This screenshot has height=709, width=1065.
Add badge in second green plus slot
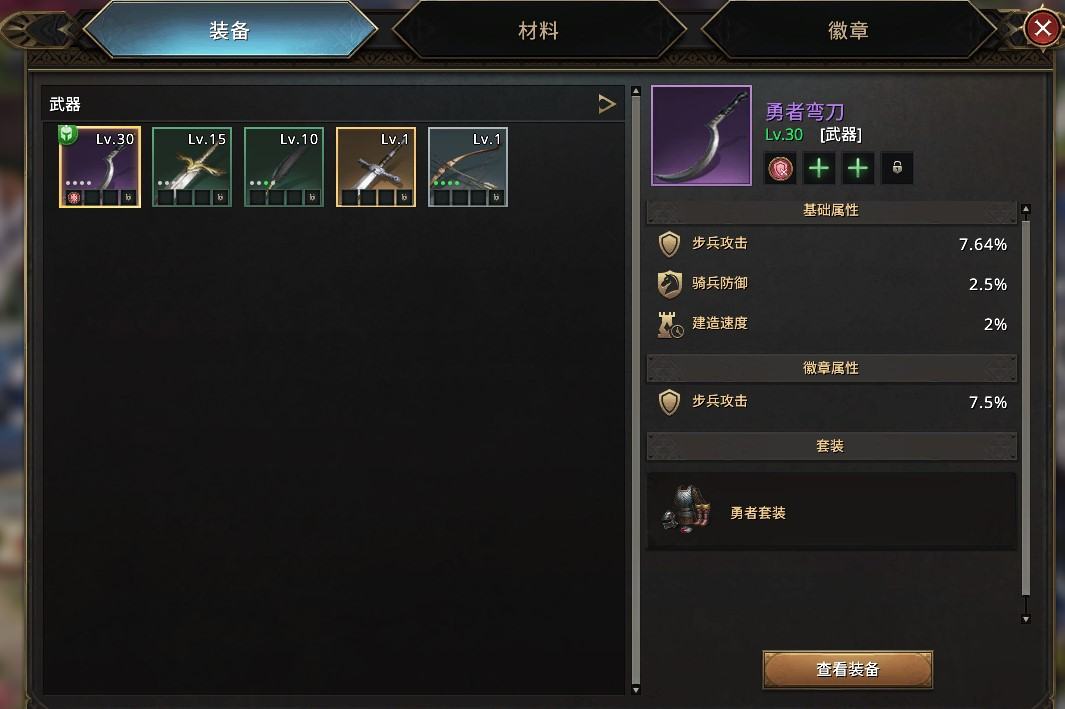[x=858, y=168]
